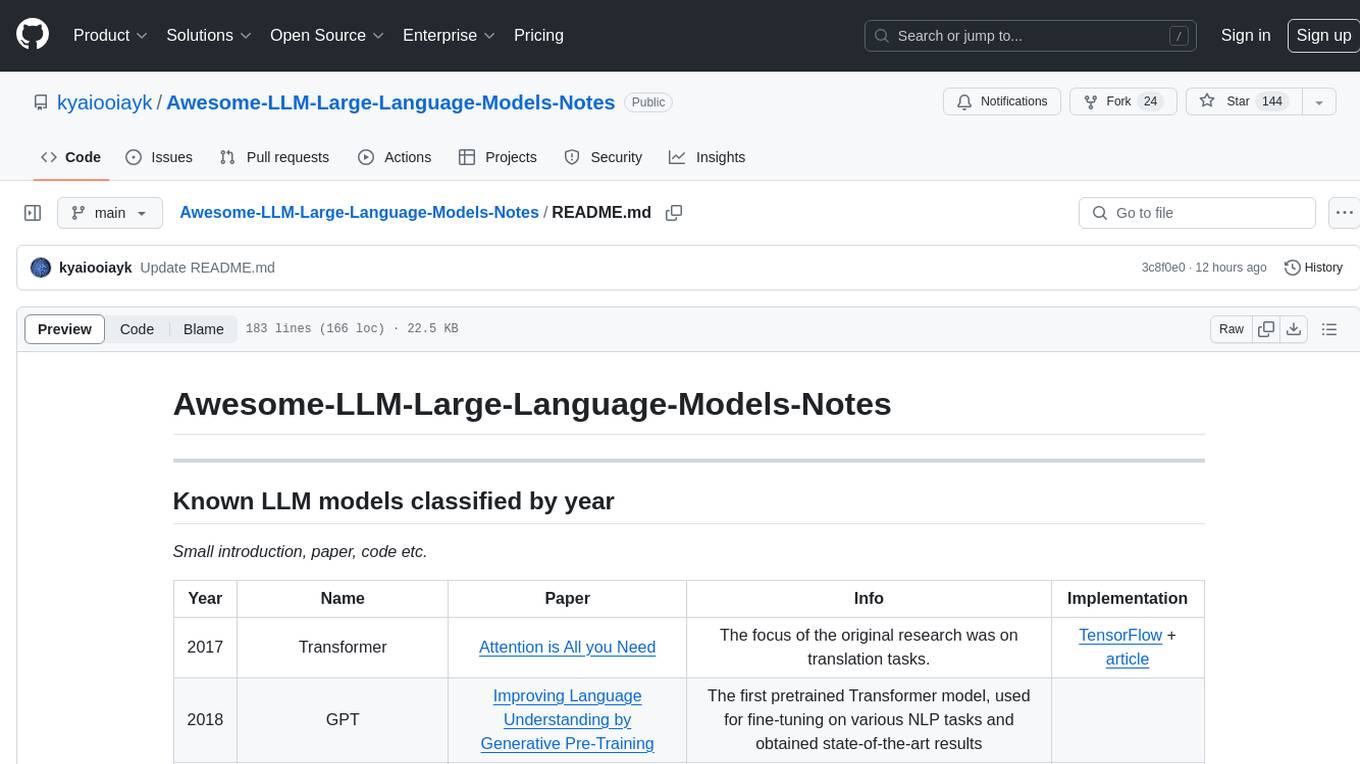
Task: View the file History
Action: (1313, 268)
